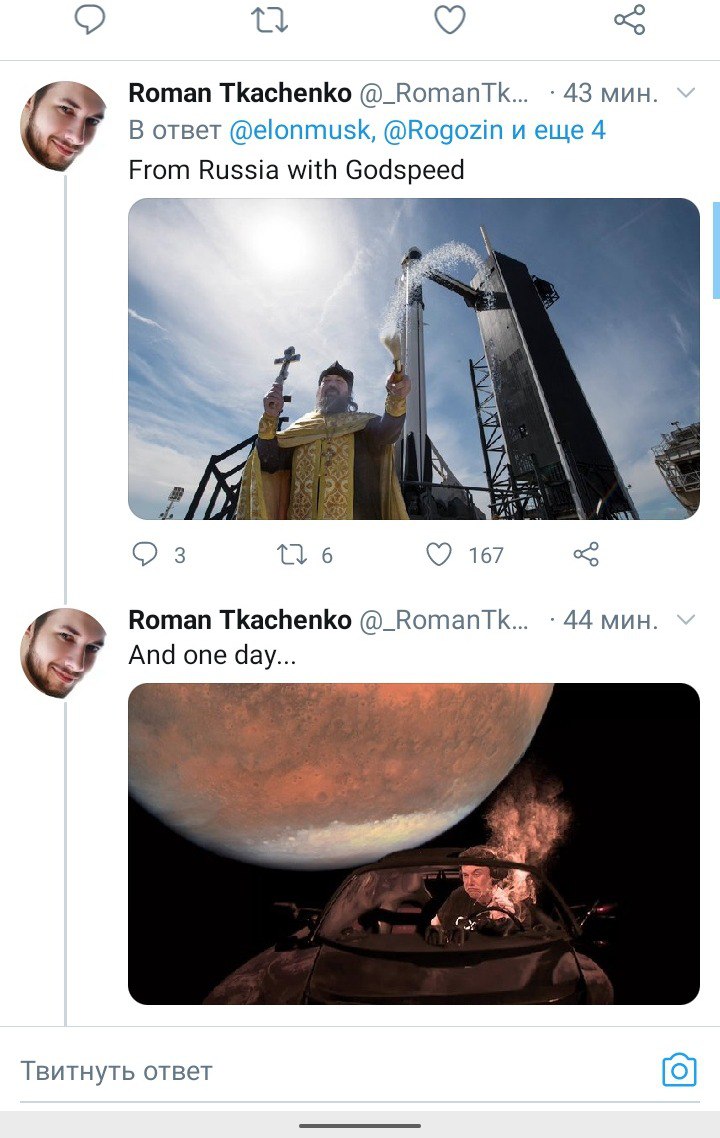The height and width of the screenshot is (1138, 720).
Task: Open the priest and rocket launchpad image
Action: point(414,359)
